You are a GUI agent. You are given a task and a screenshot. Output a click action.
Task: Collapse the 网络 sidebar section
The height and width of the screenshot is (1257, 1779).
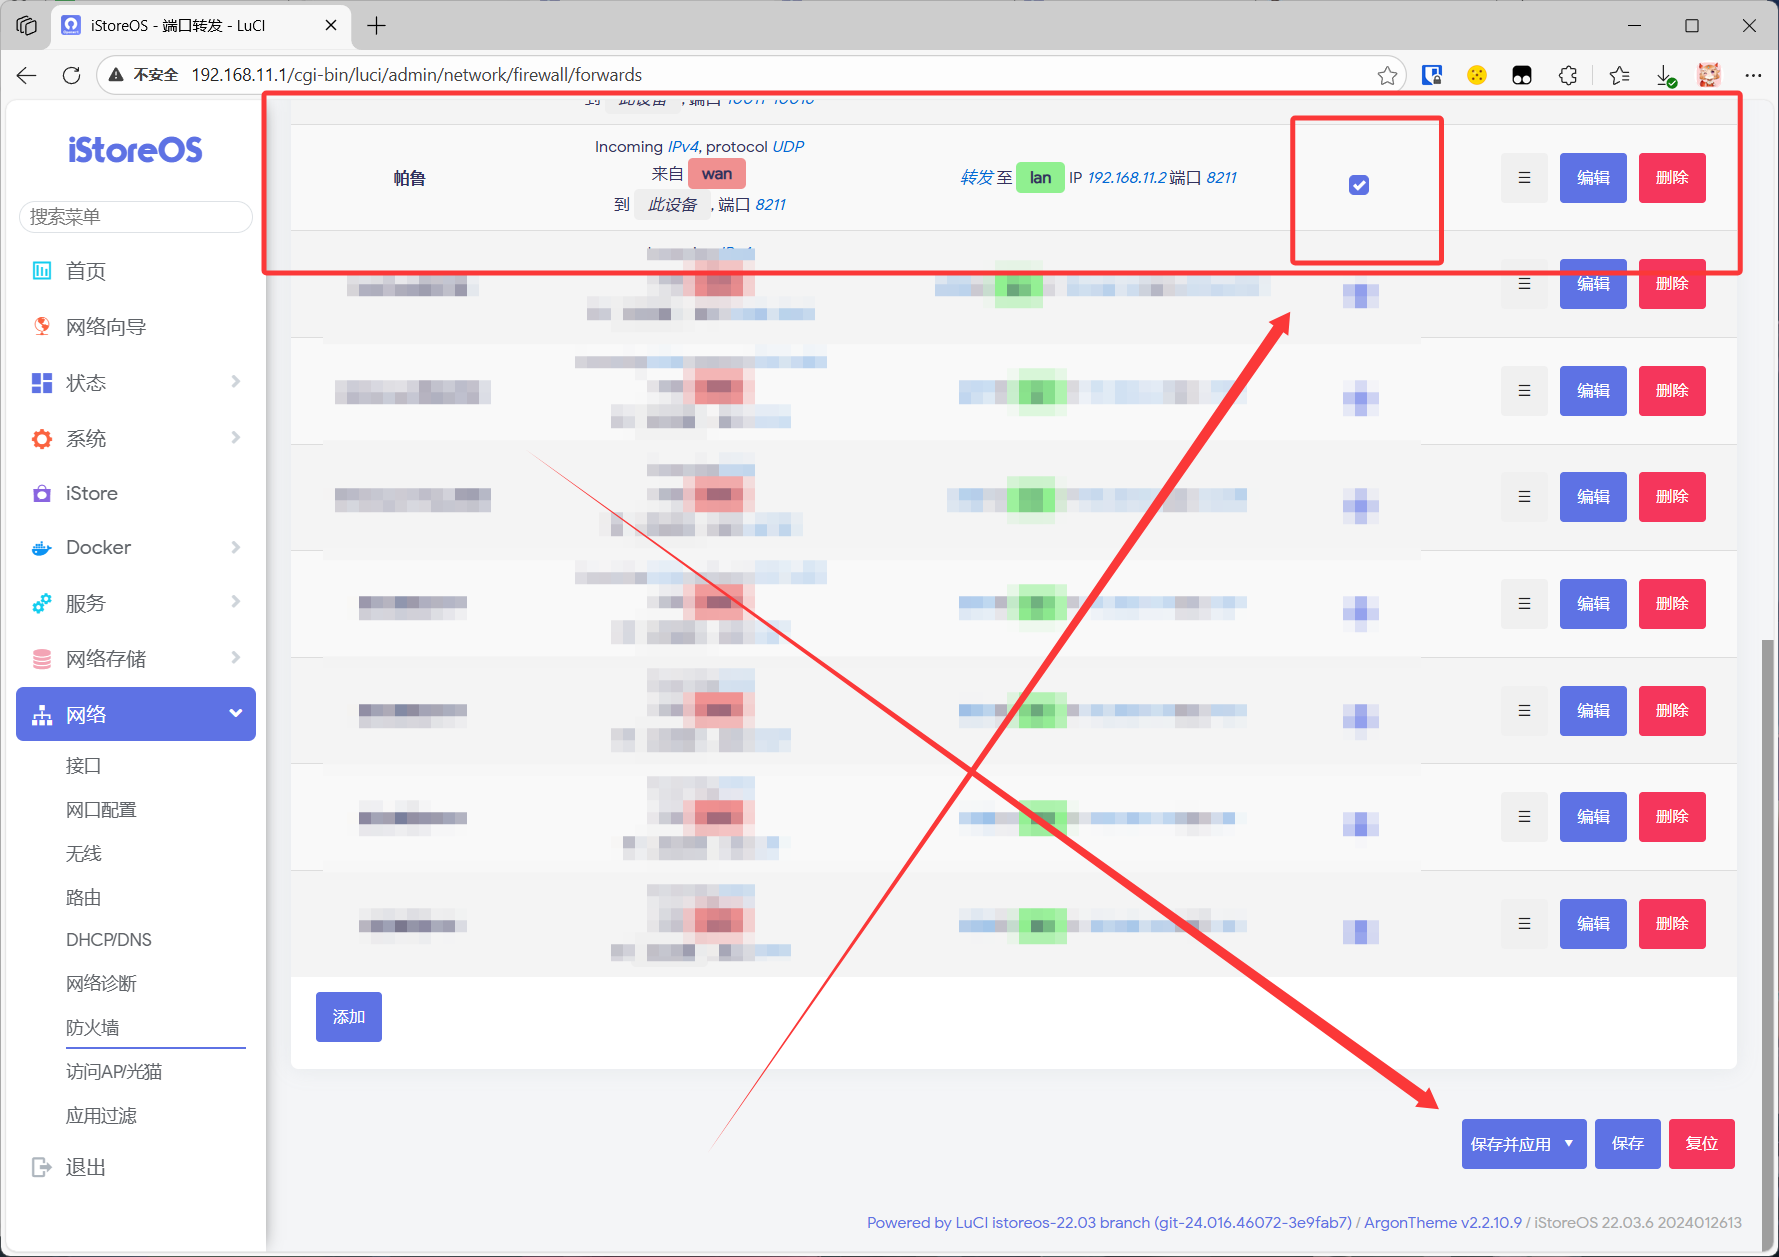coord(236,714)
